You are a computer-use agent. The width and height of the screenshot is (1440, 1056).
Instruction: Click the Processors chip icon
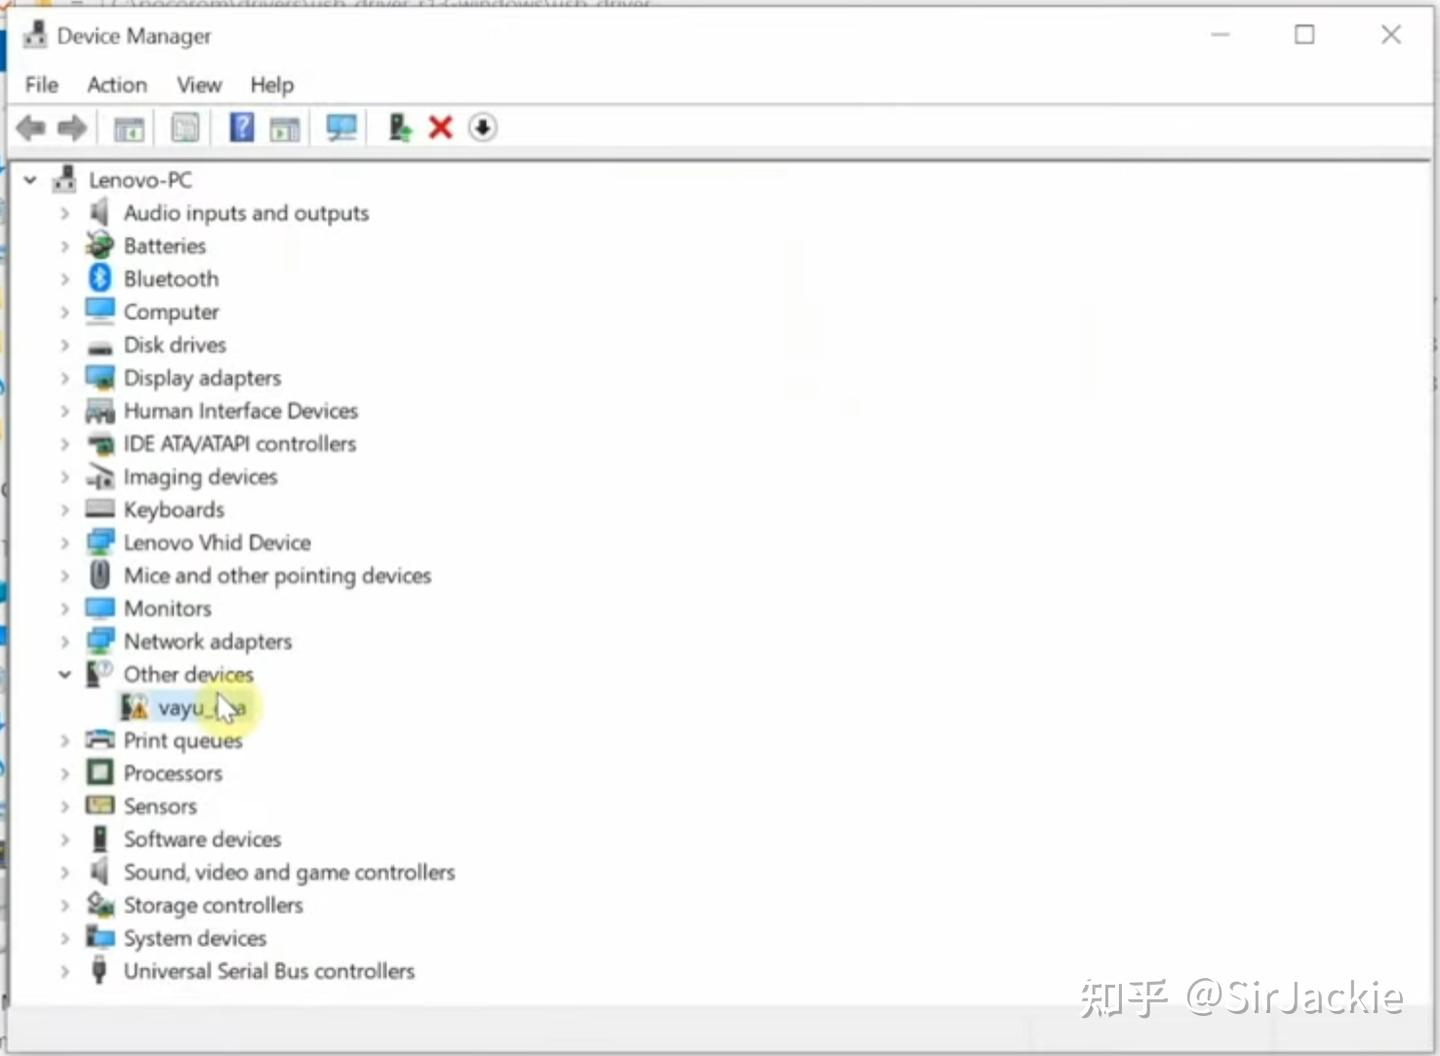click(100, 773)
